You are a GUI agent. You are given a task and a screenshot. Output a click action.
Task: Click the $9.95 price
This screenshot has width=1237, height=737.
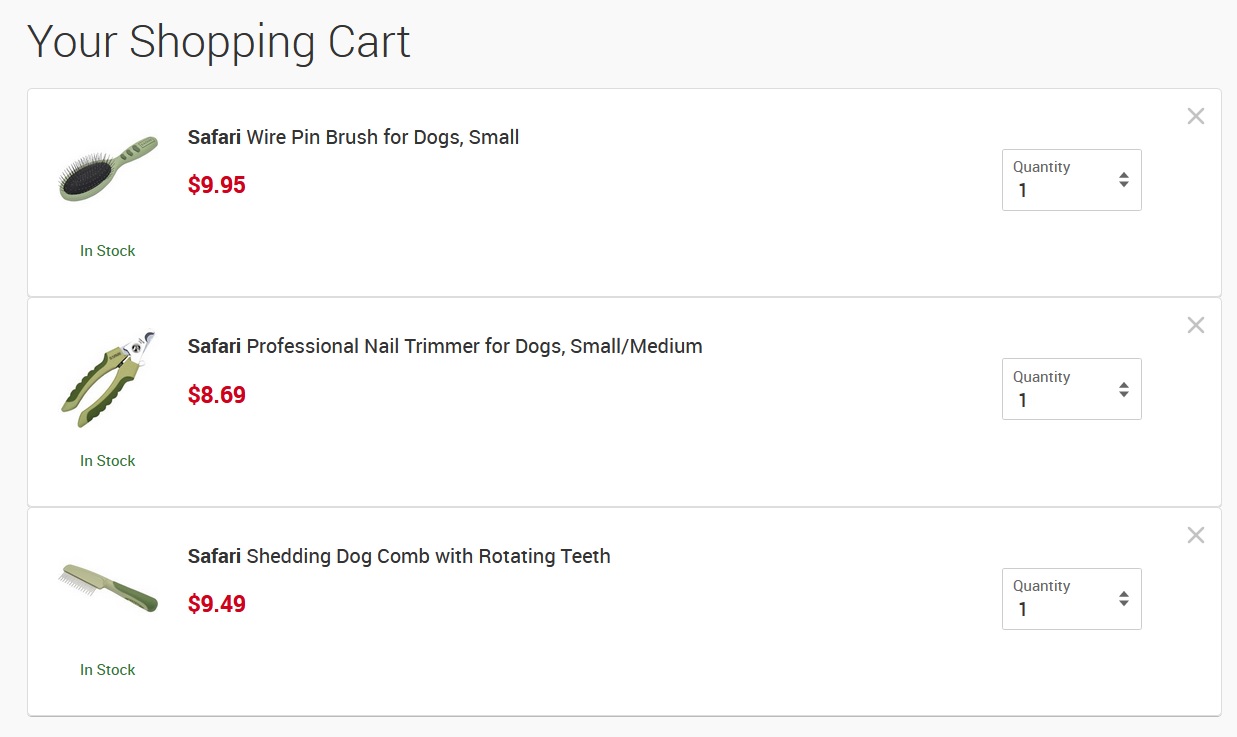[x=217, y=185]
